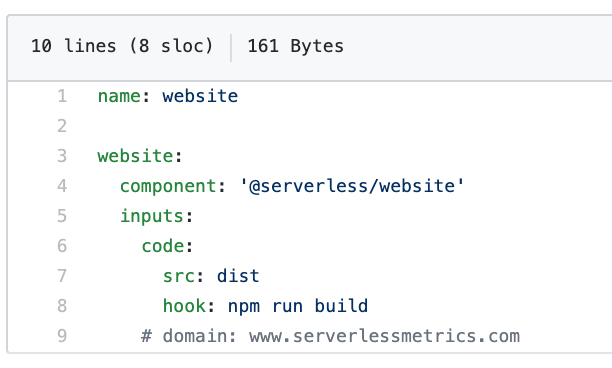
Task: Click line number 5
Action: point(62,216)
